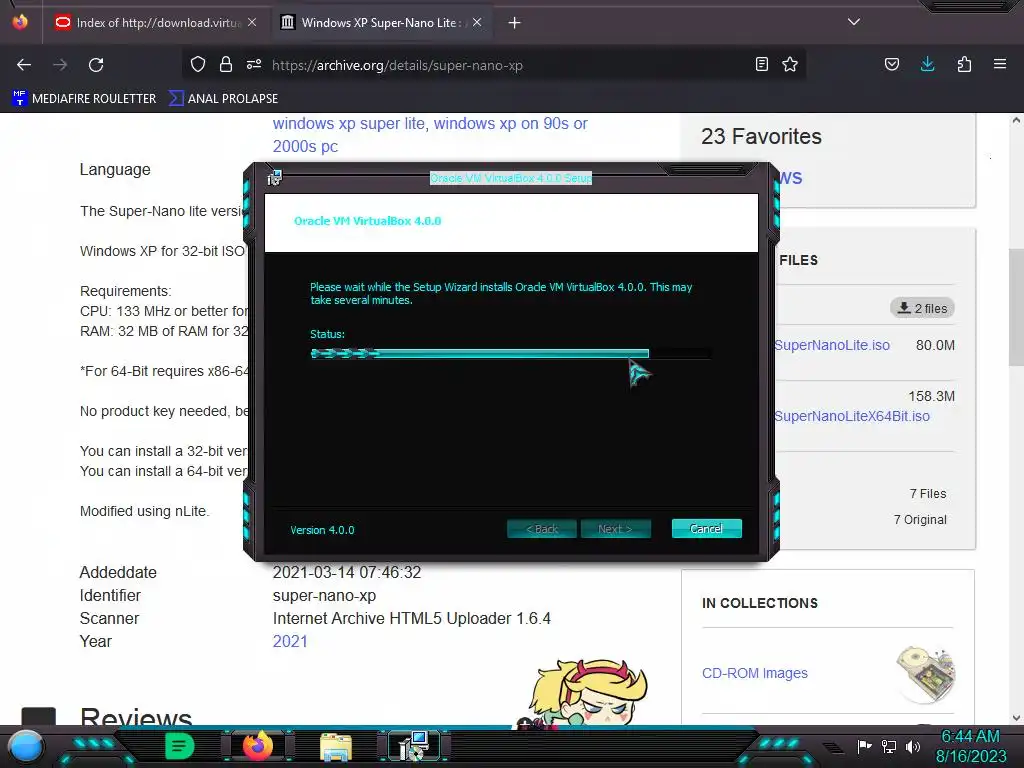Open the Firefox hamburger menu

tap(1000, 64)
